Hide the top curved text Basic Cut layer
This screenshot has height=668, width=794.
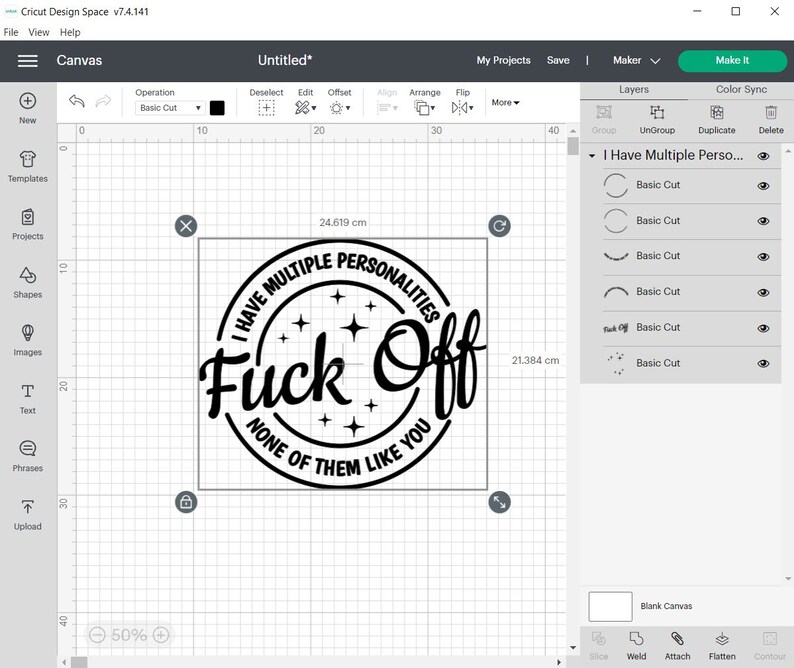coord(763,292)
